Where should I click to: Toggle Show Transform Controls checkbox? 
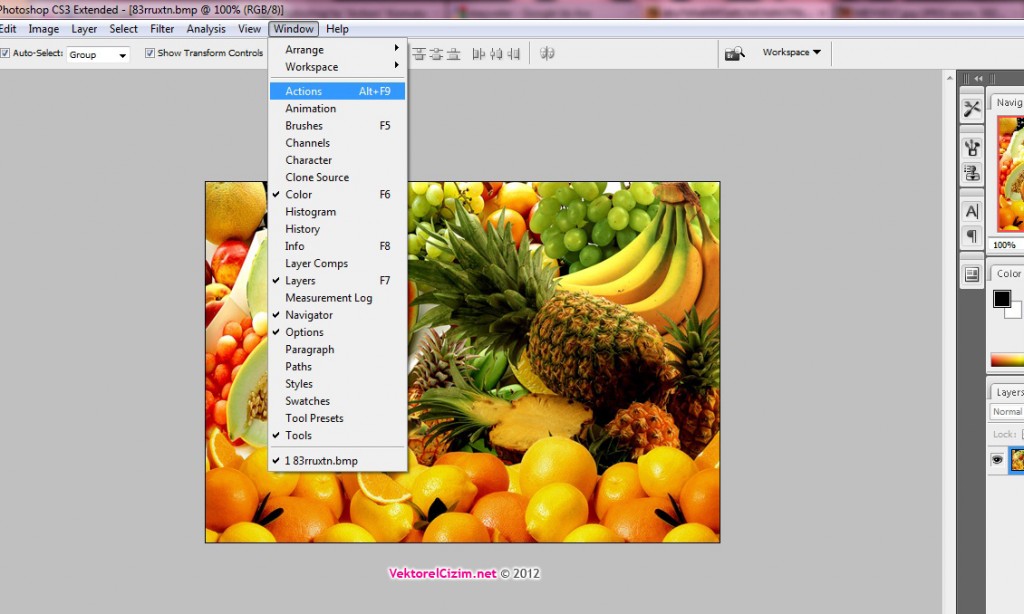click(150, 53)
